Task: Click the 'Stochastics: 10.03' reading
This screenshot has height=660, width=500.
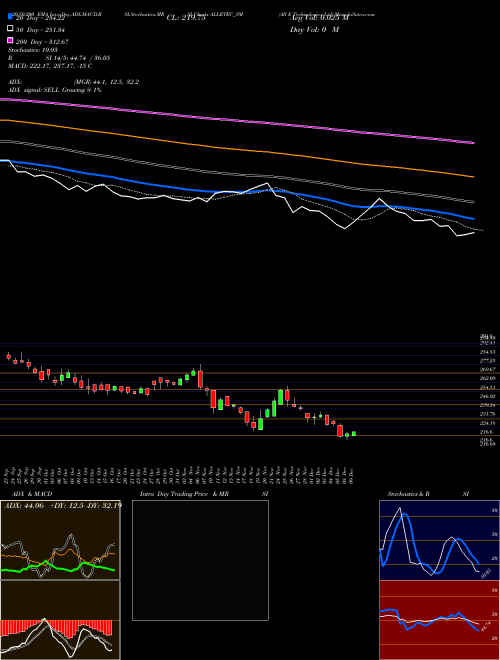Action: pos(33,50)
